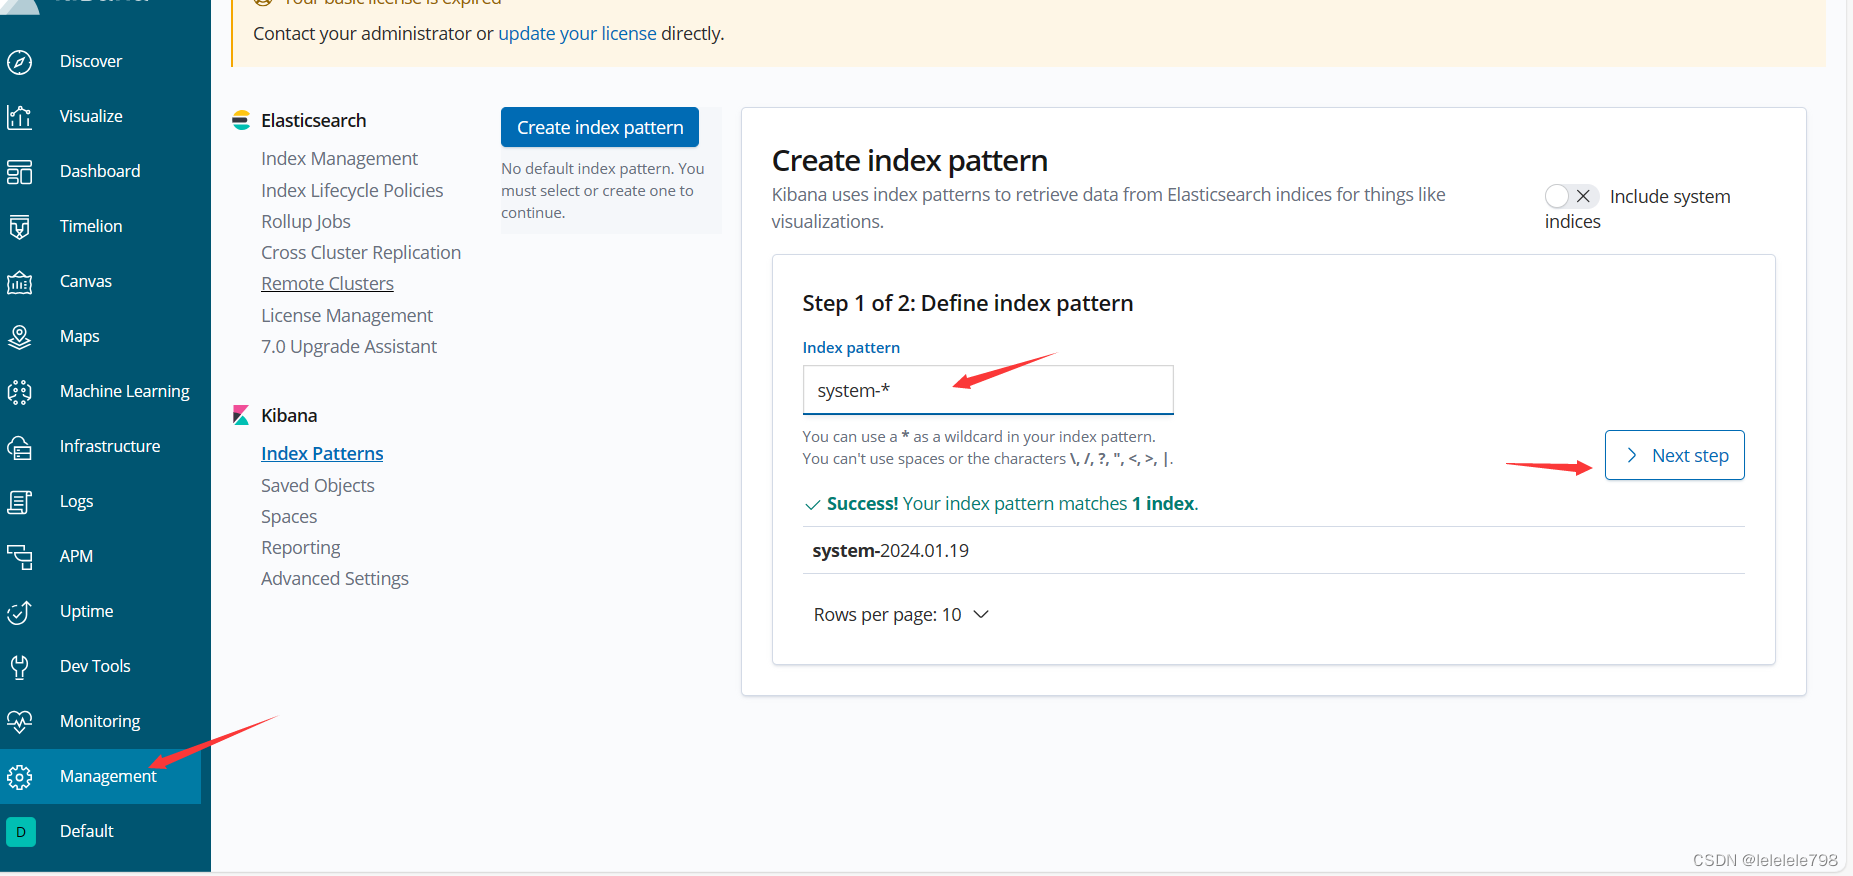The height and width of the screenshot is (876, 1853).
Task: Open Discover from the sidebar
Action: [x=91, y=61]
